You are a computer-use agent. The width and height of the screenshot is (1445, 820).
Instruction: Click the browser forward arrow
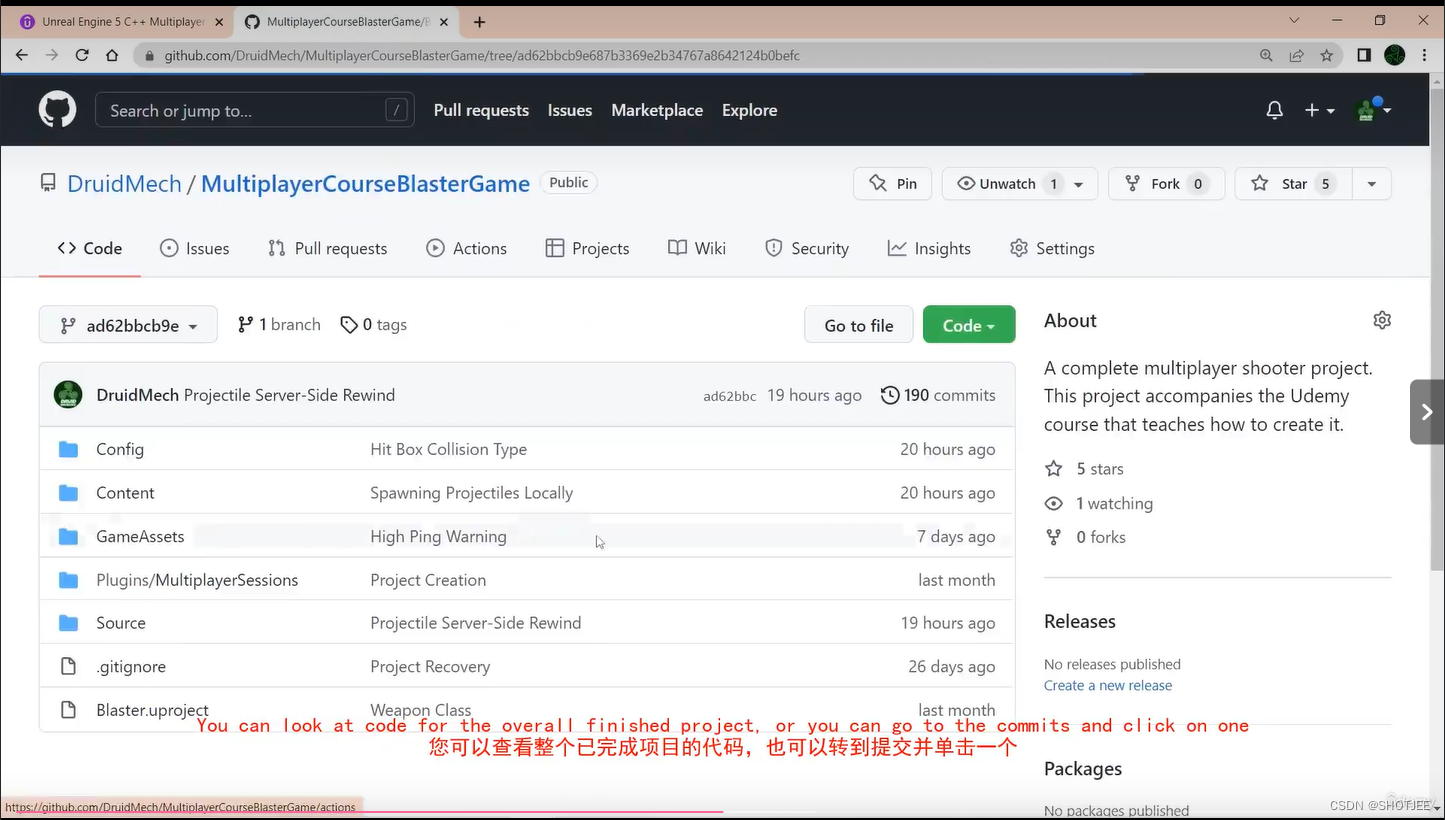tap(52, 56)
